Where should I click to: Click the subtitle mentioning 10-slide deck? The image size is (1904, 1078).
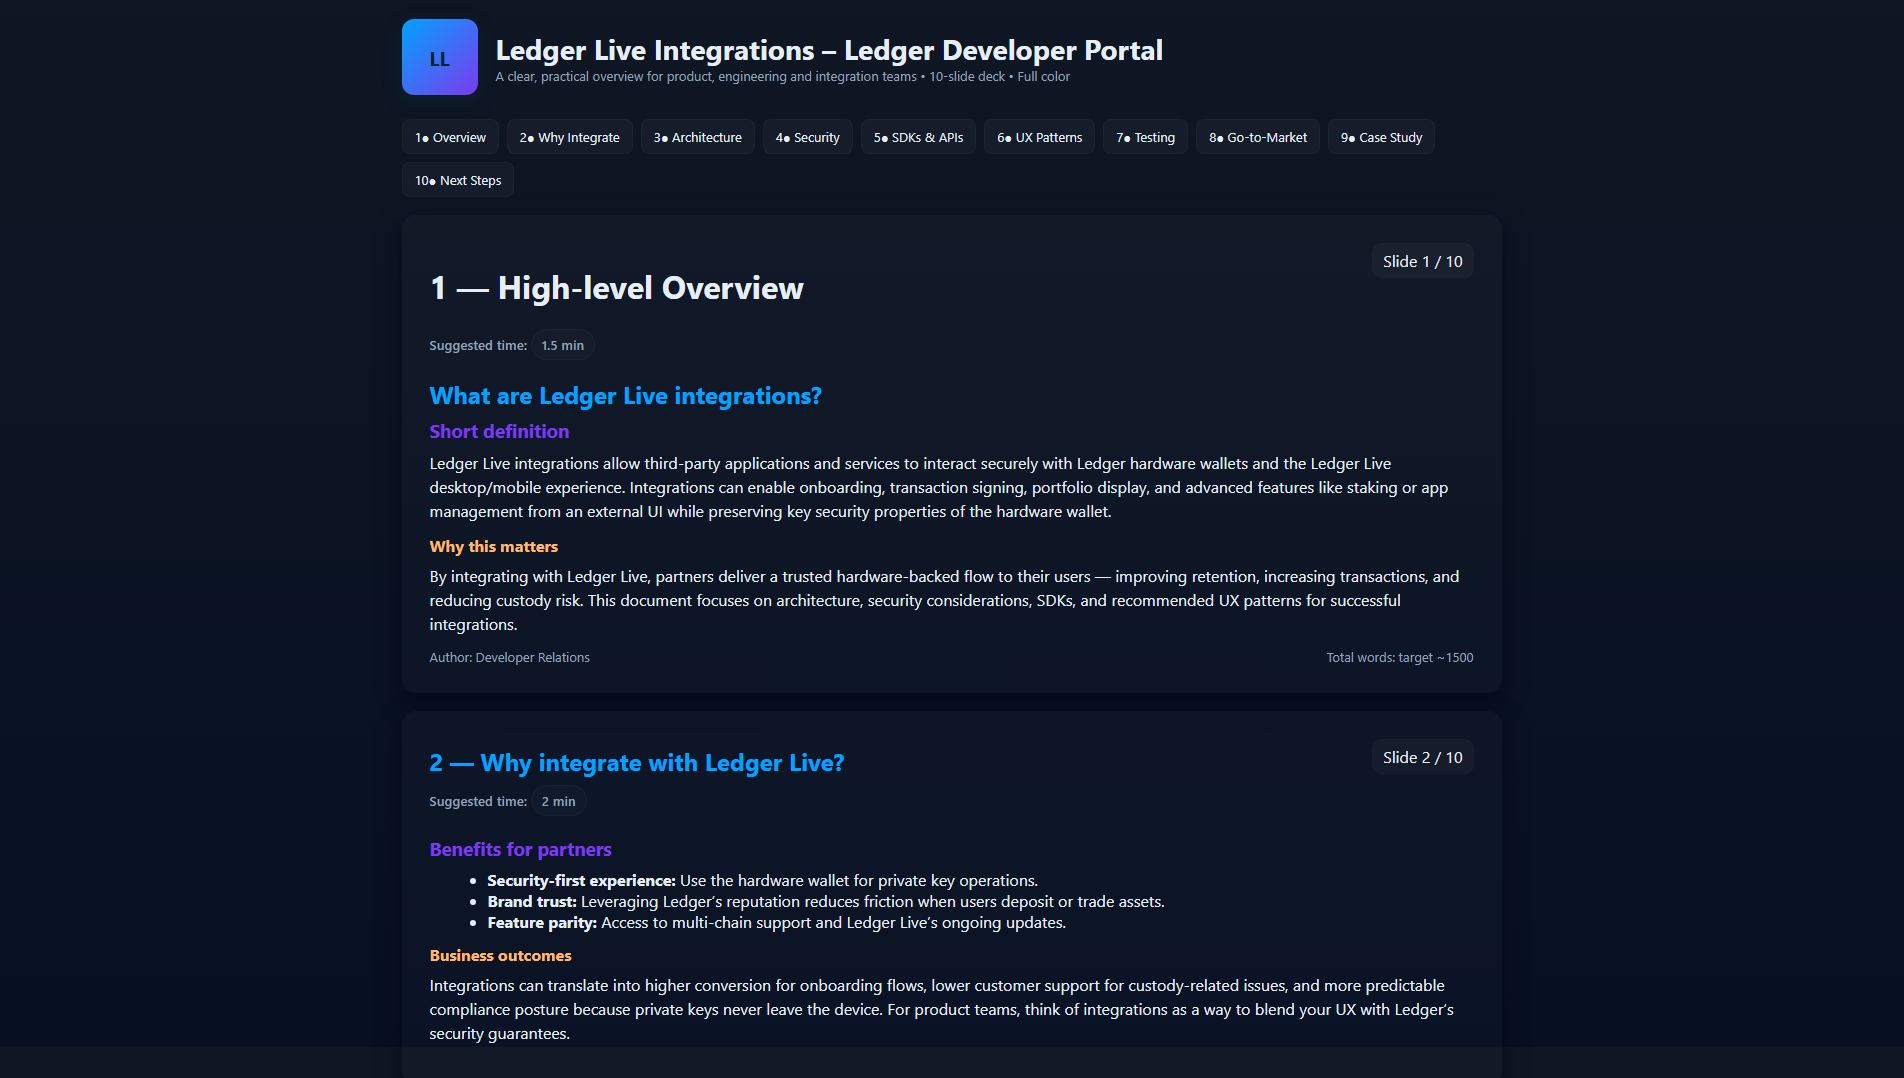[782, 77]
